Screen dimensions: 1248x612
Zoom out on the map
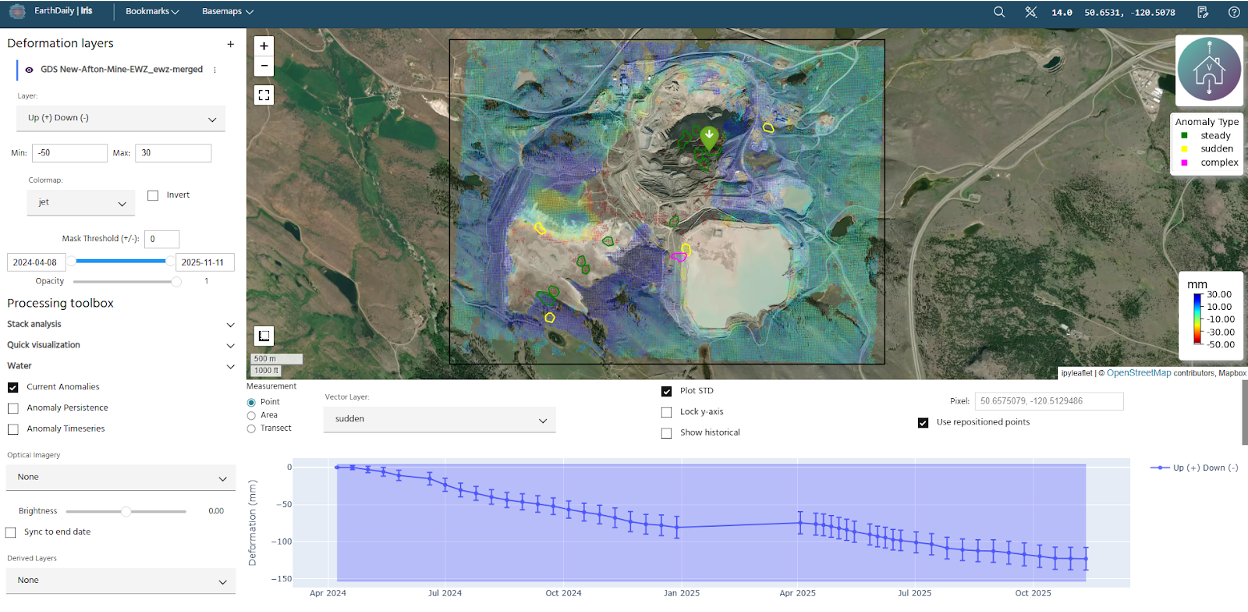coord(263,66)
